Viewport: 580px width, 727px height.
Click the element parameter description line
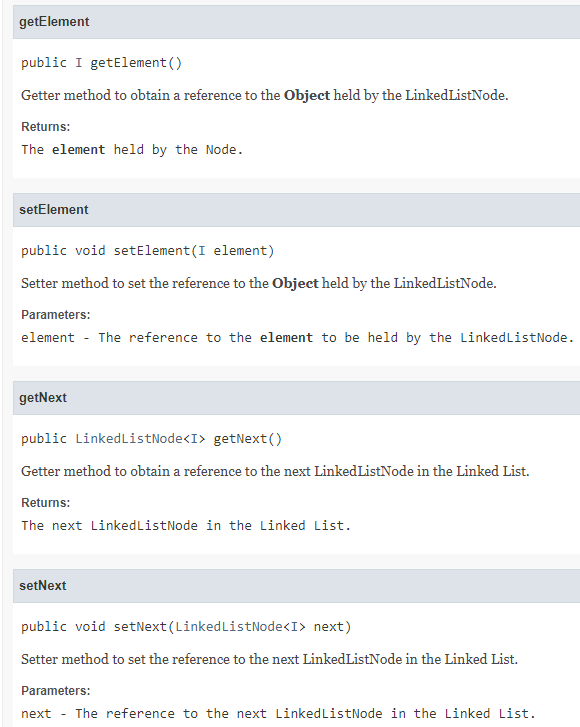tap(298, 338)
